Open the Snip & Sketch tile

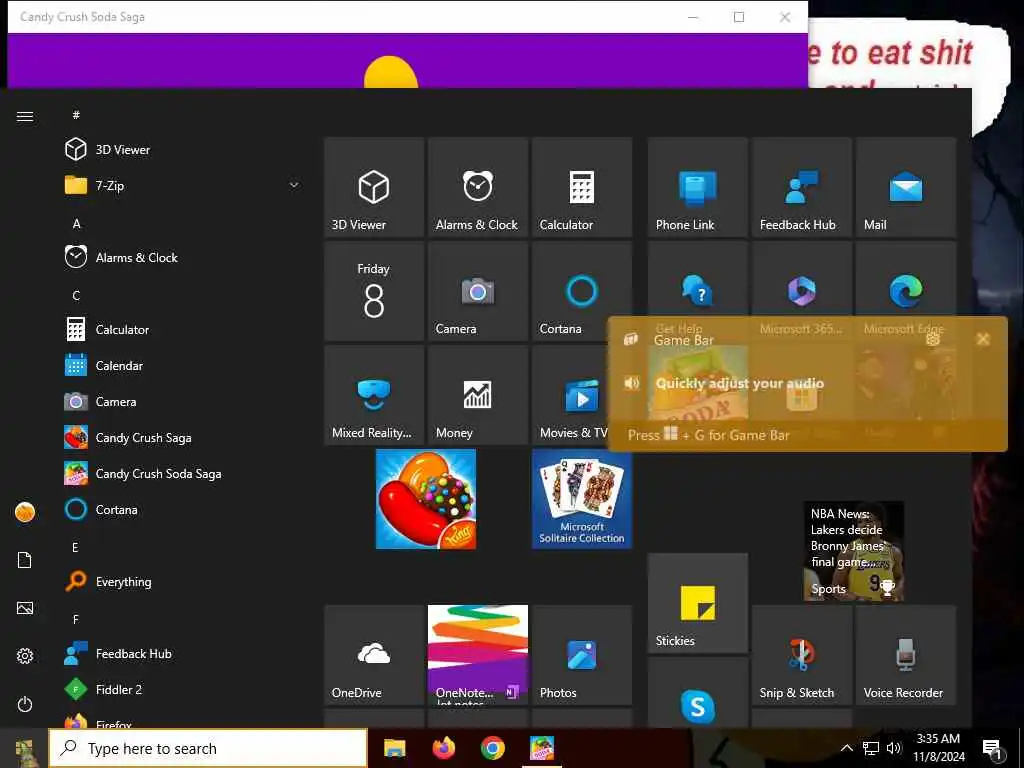tap(801, 654)
